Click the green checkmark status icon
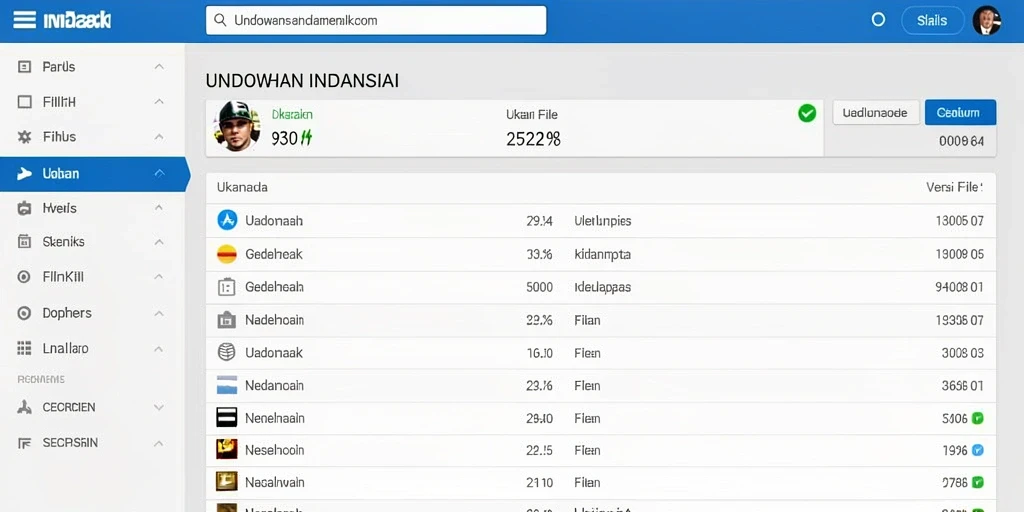The height and width of the screenshot is (512, 1024). pyautogui.click(x=807, y=114)
